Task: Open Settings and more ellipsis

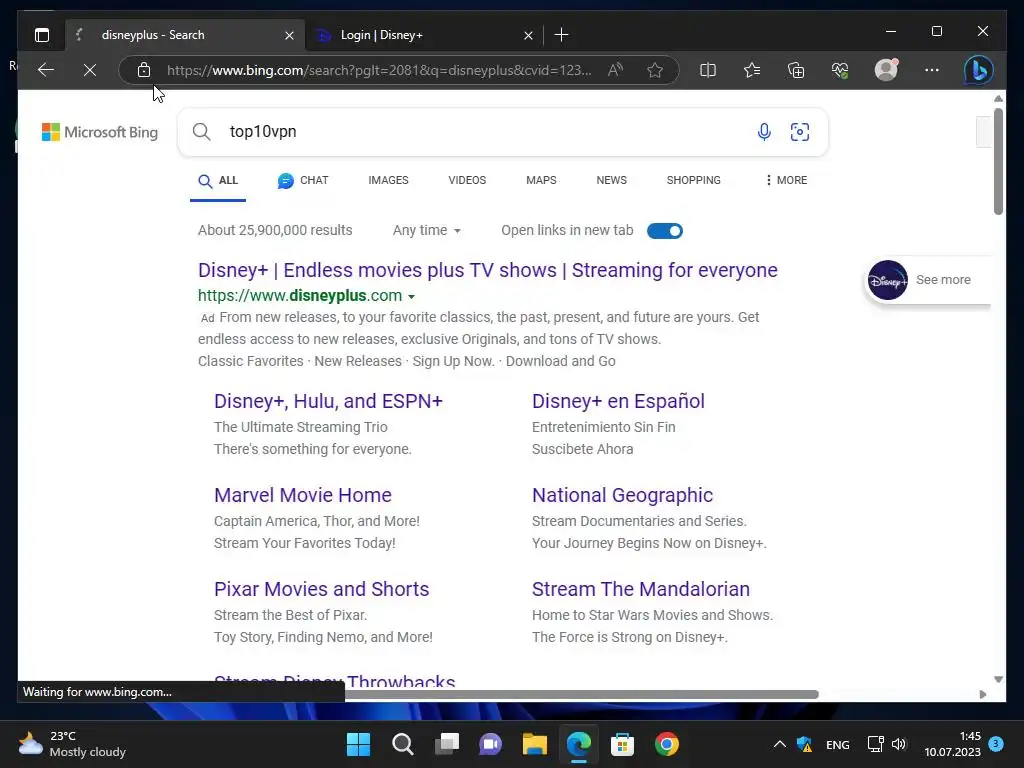Action: point(932,70)
